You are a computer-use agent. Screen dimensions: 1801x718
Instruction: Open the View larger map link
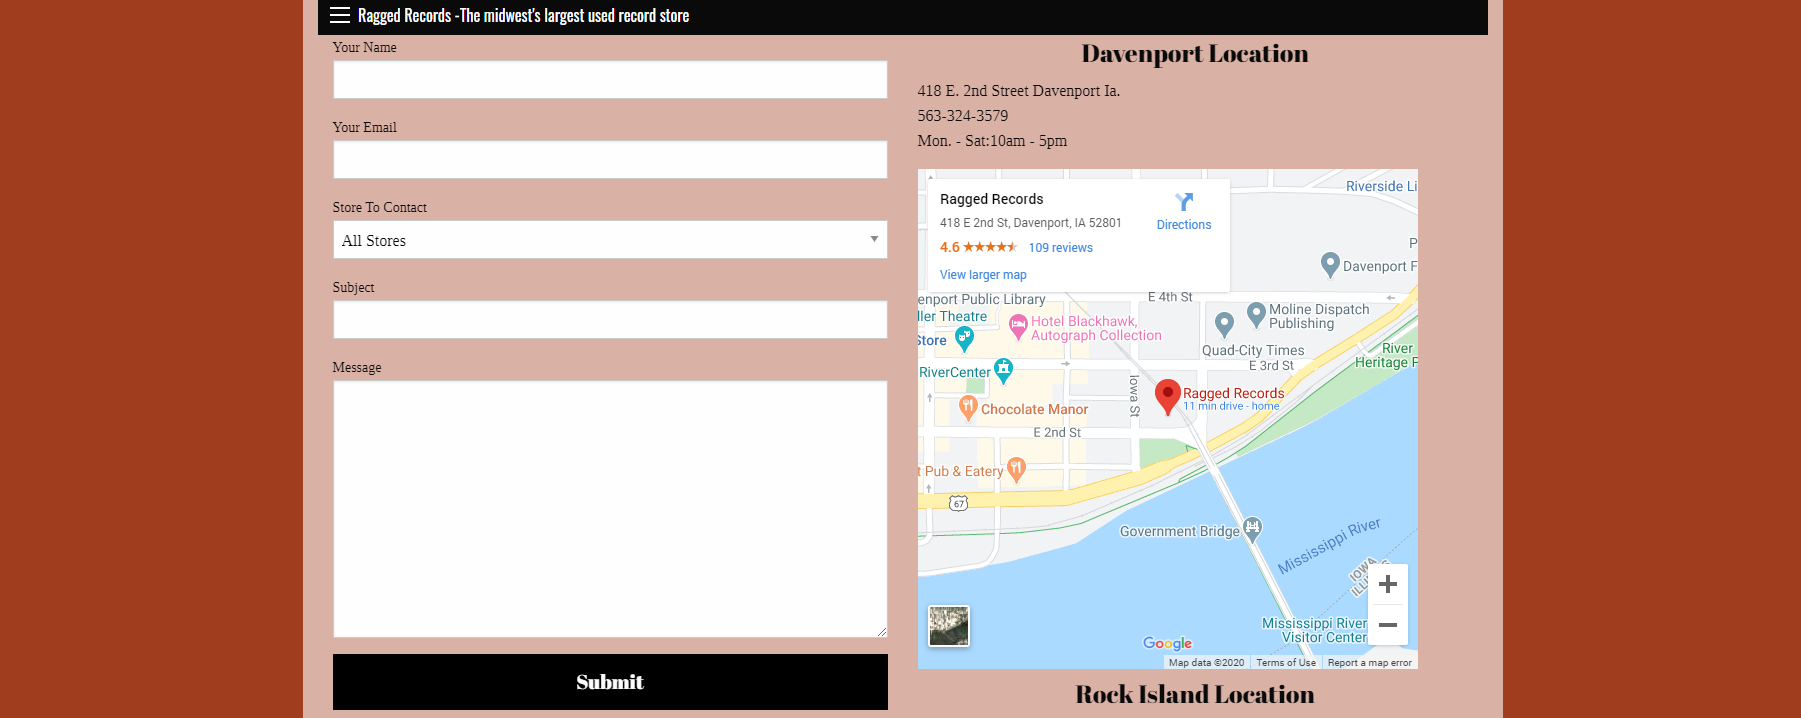coord(983,275)
